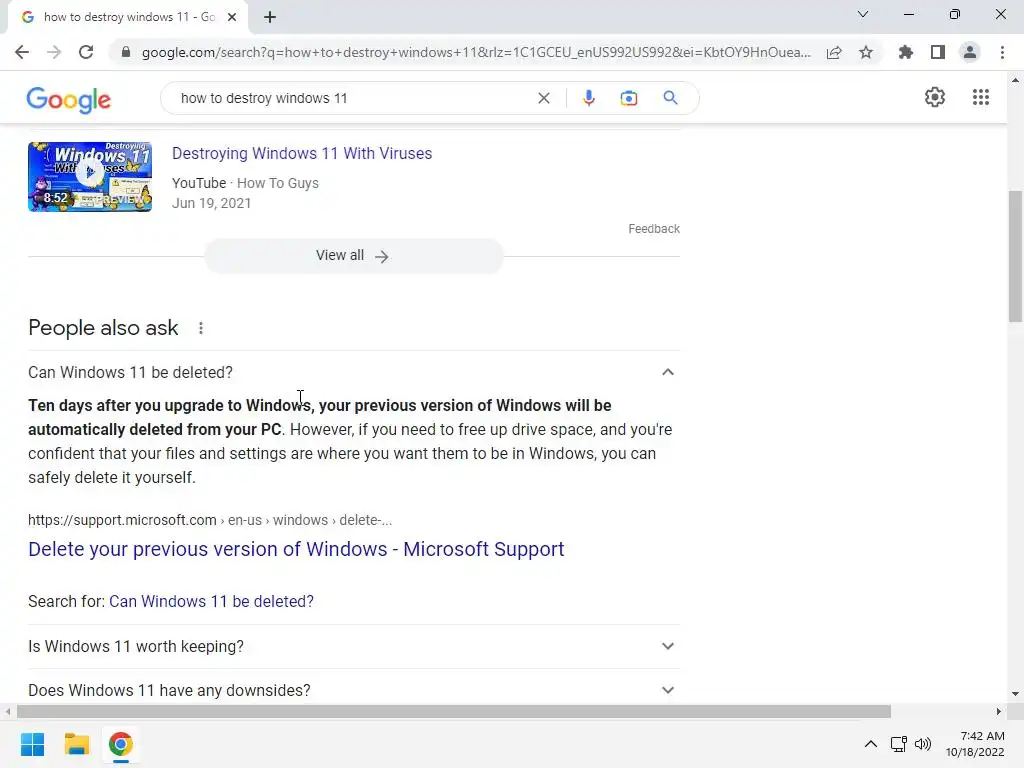
Task: Open a new tab with the plus button
Action: pyautogui.click(x=270, y=18)
